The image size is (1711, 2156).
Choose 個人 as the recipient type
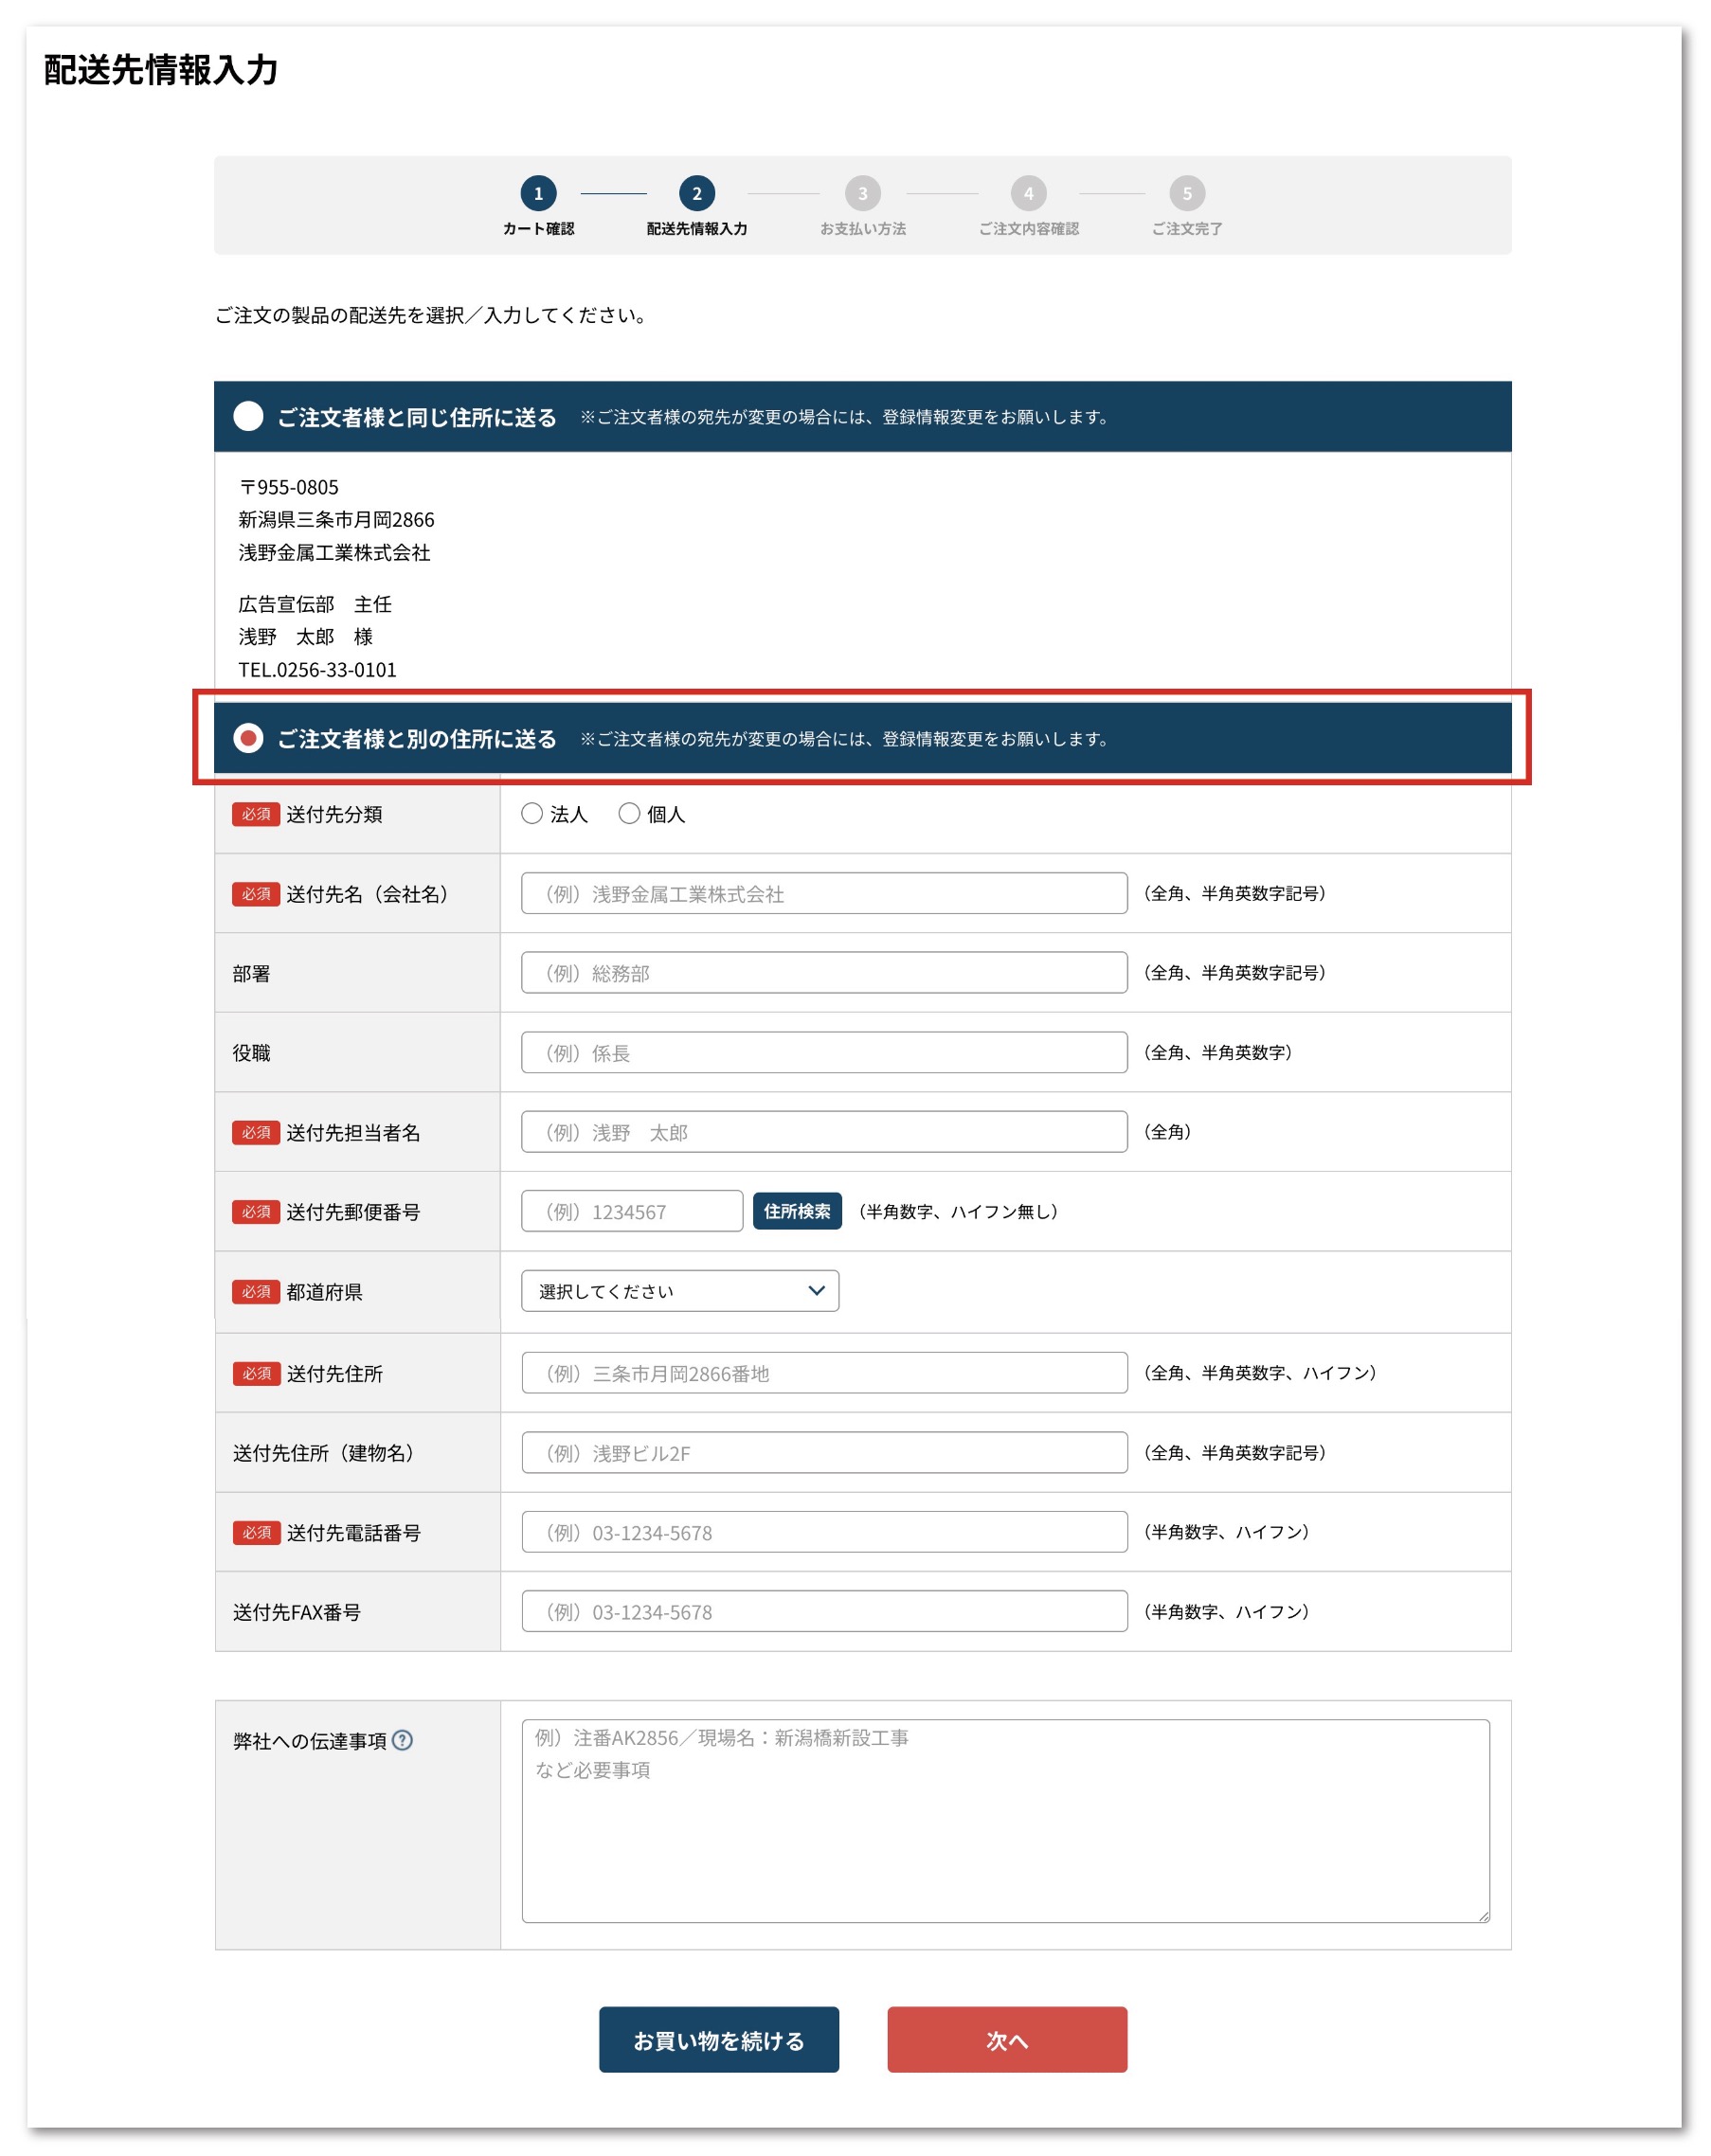click(x=629, y=813)
